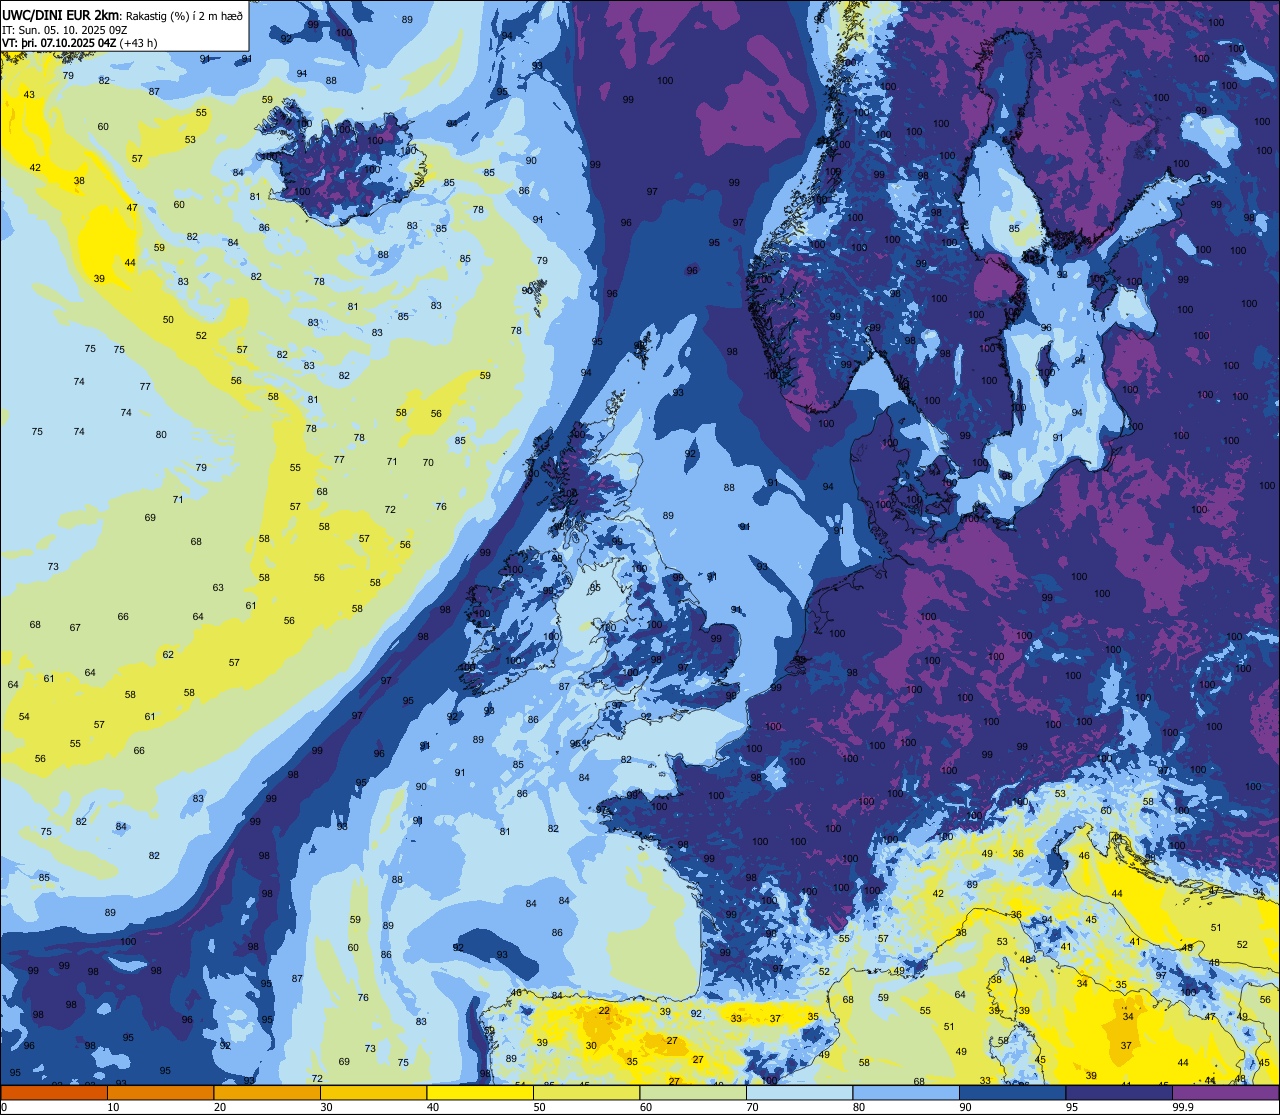
Task: Click the 50–60 yellow-green legend segment
Action: click(x=586, y=1093)
